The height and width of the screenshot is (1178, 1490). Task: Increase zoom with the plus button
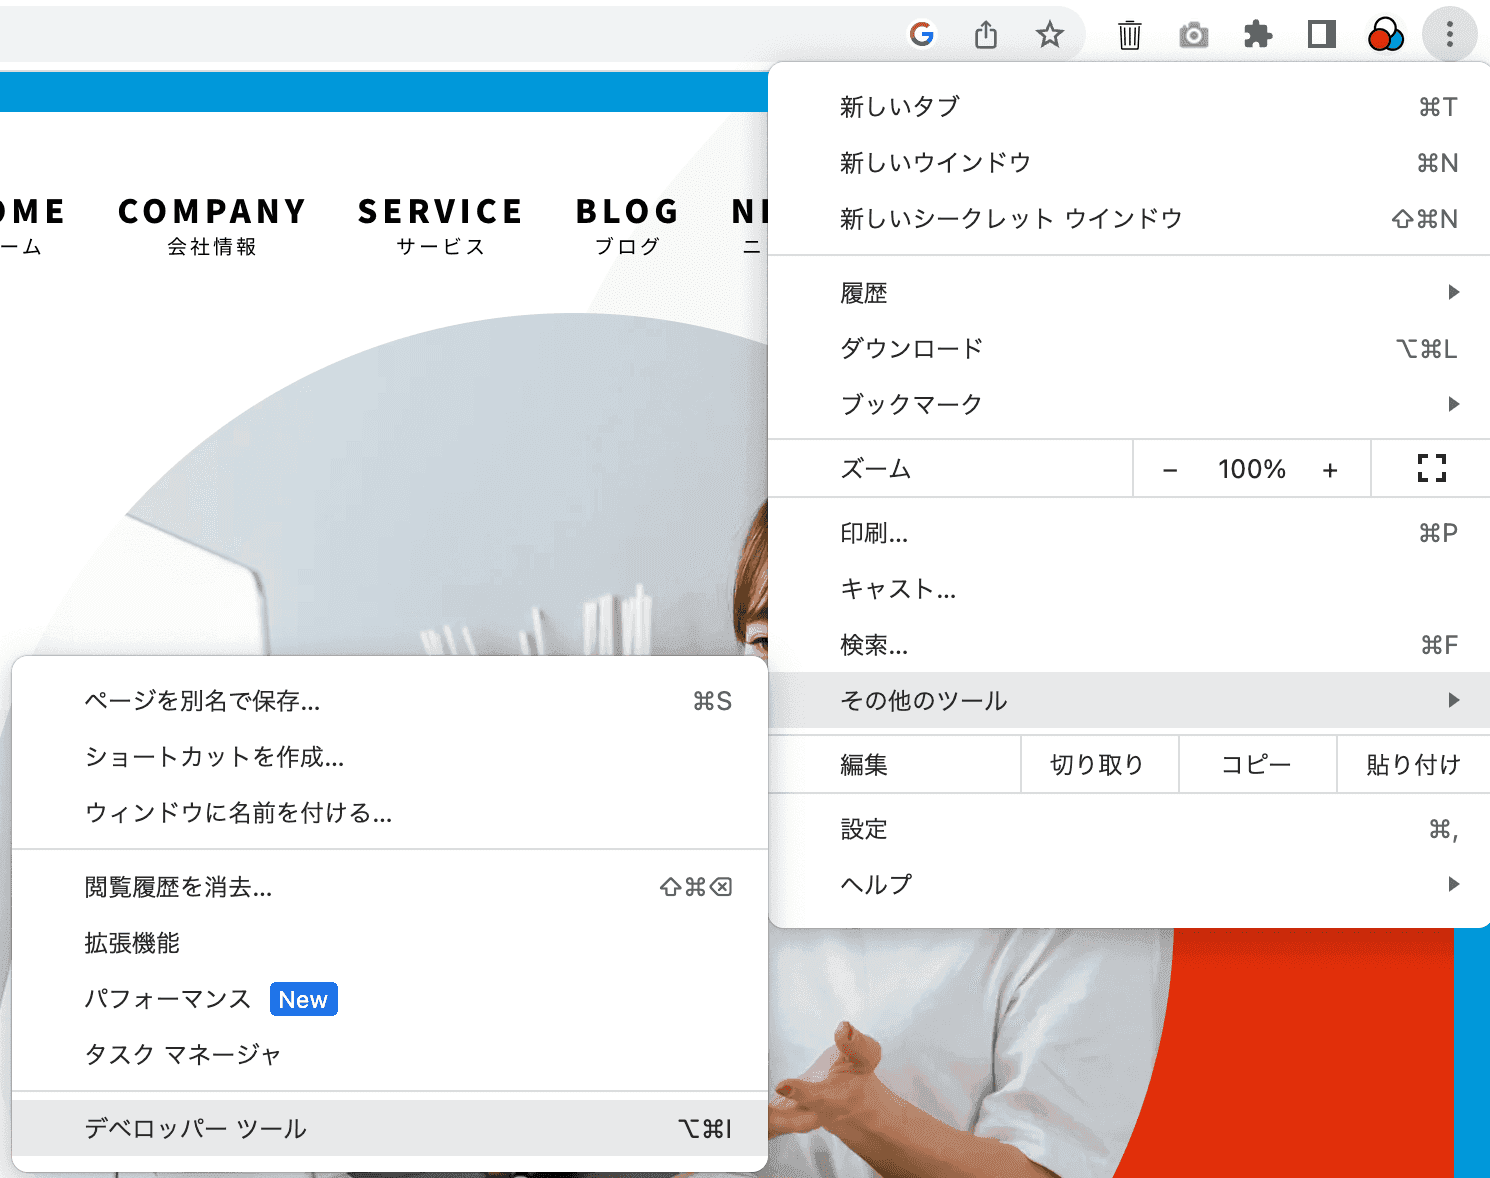(1330, 469)
